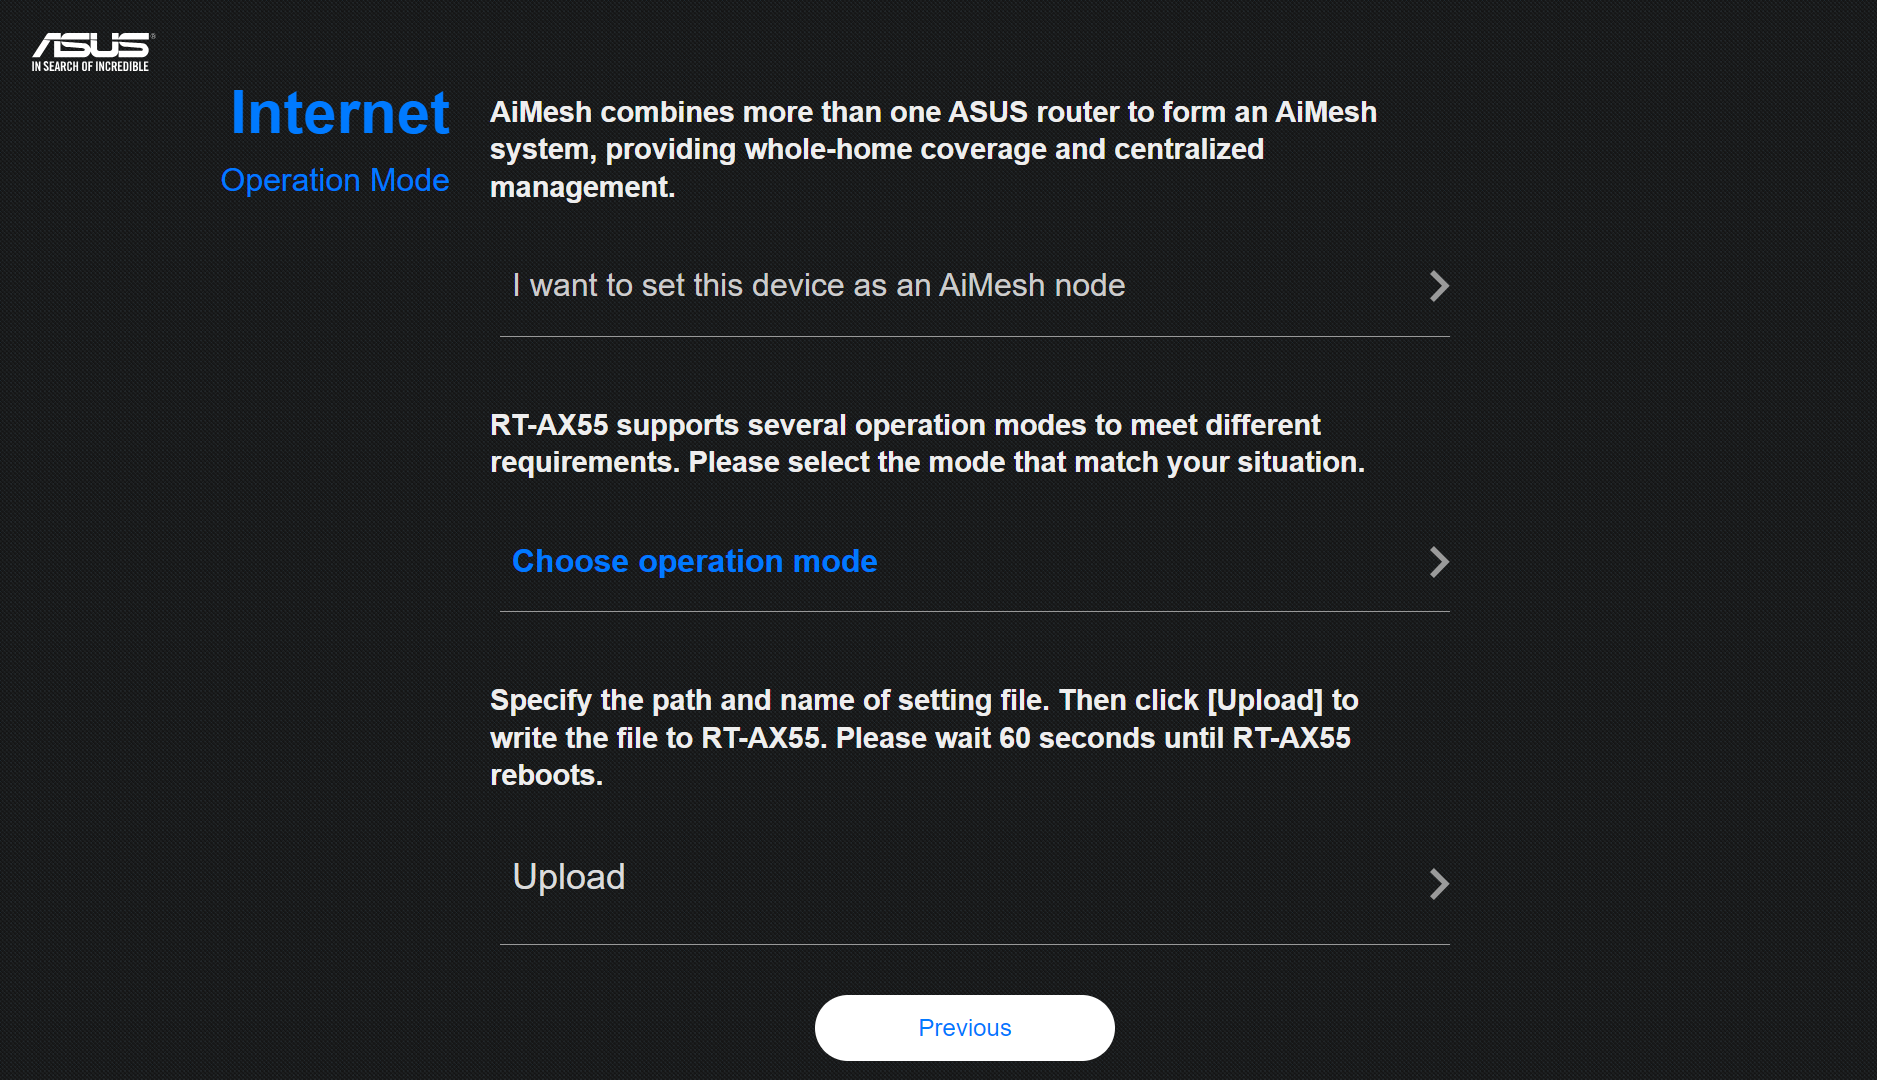Screen dimensions: 1877x1080
Task: Click the divider line under the AiMesh node row
Action: 974,337
